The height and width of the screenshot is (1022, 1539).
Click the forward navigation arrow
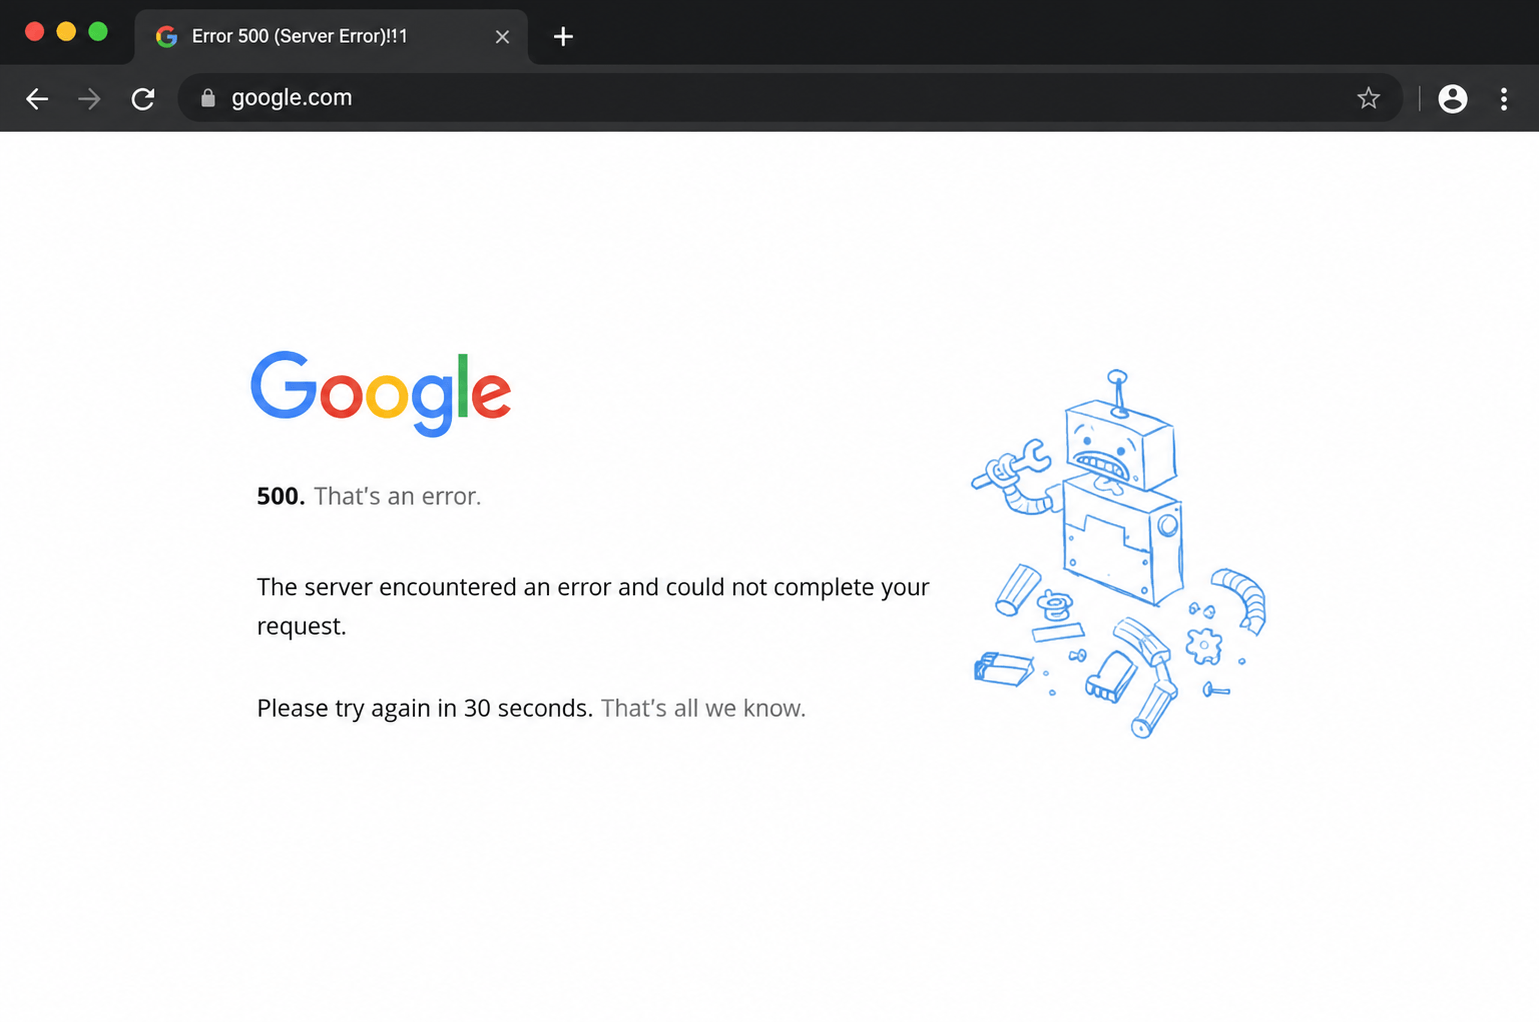coord(89,98)
